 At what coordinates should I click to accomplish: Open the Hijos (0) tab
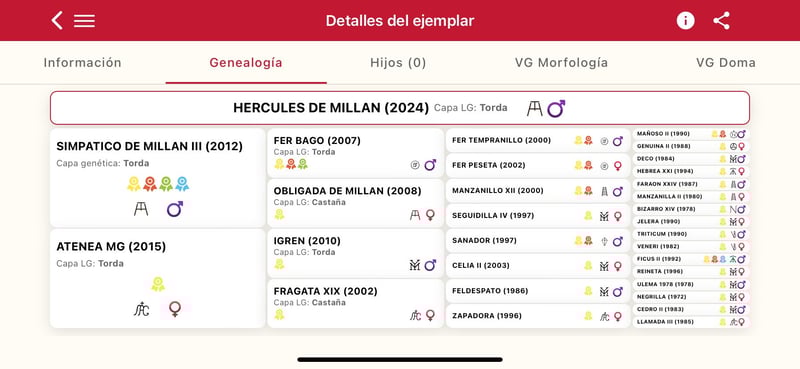(x=398, y=63)
